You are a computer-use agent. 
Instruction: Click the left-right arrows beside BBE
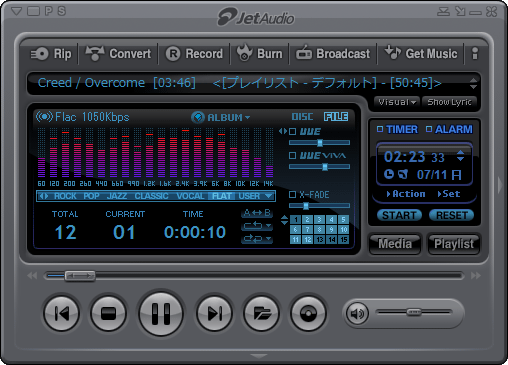click(x=283, y=131)
